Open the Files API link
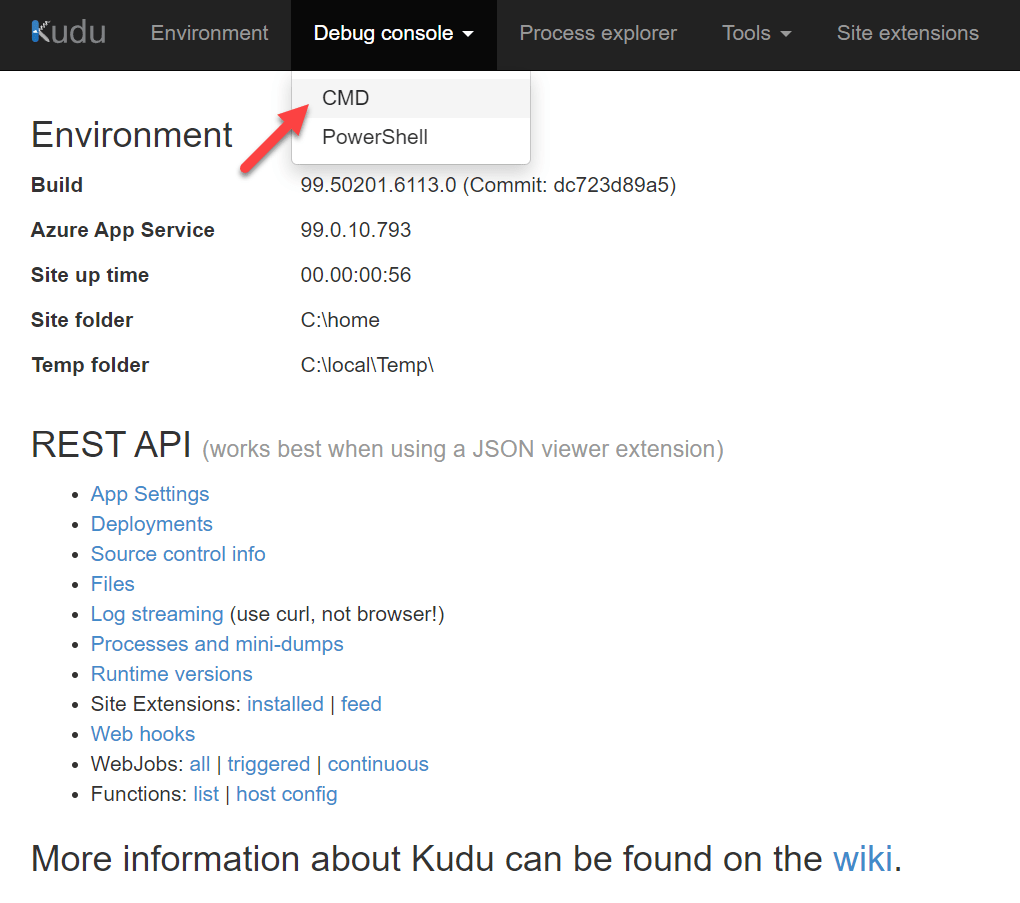Screen dimensions: 1020x903 (x=112, y=584)
